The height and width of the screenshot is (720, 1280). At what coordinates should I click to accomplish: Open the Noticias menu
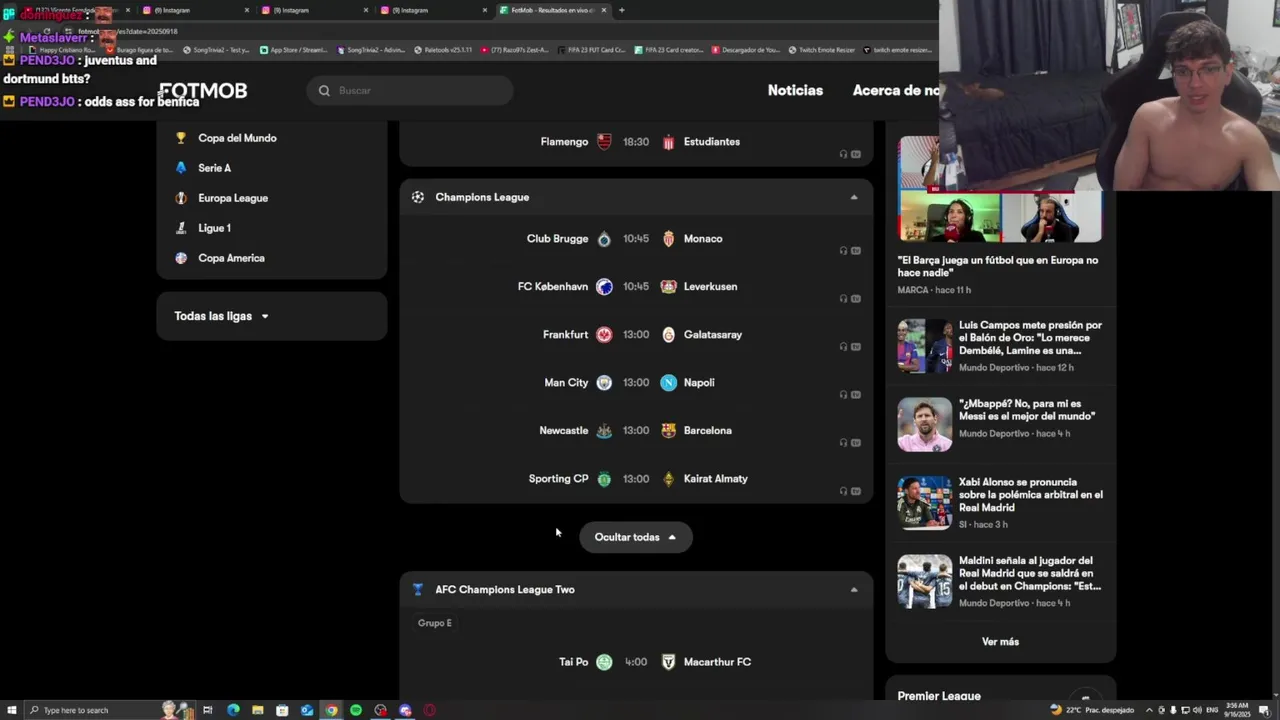795,90
